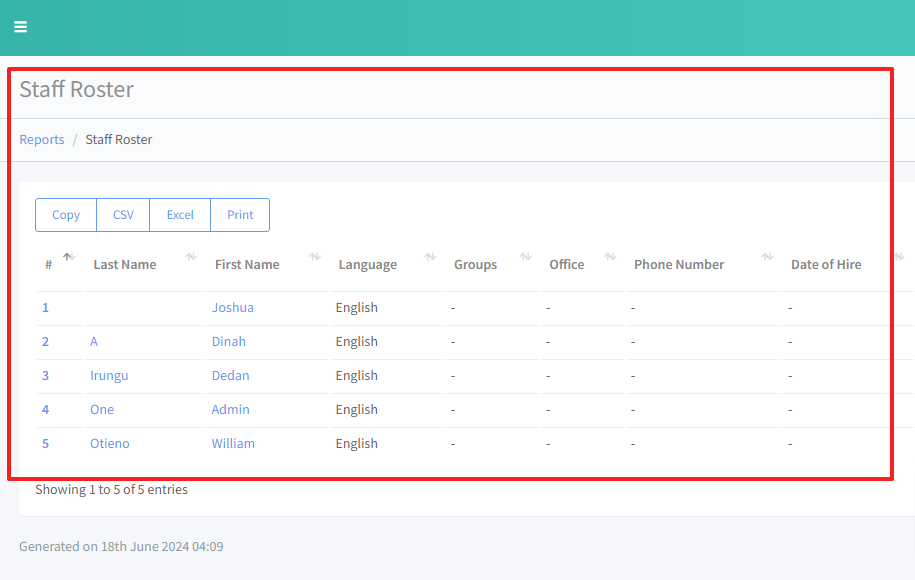Click the Otieno last name link
This screenshot has width=915, height=580.
[110, 444]
